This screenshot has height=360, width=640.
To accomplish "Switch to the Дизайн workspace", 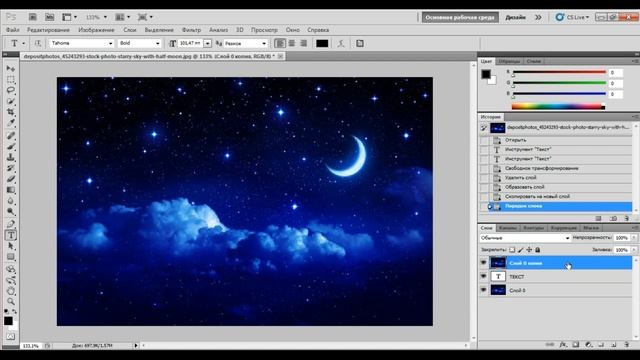I will point(516,17).
